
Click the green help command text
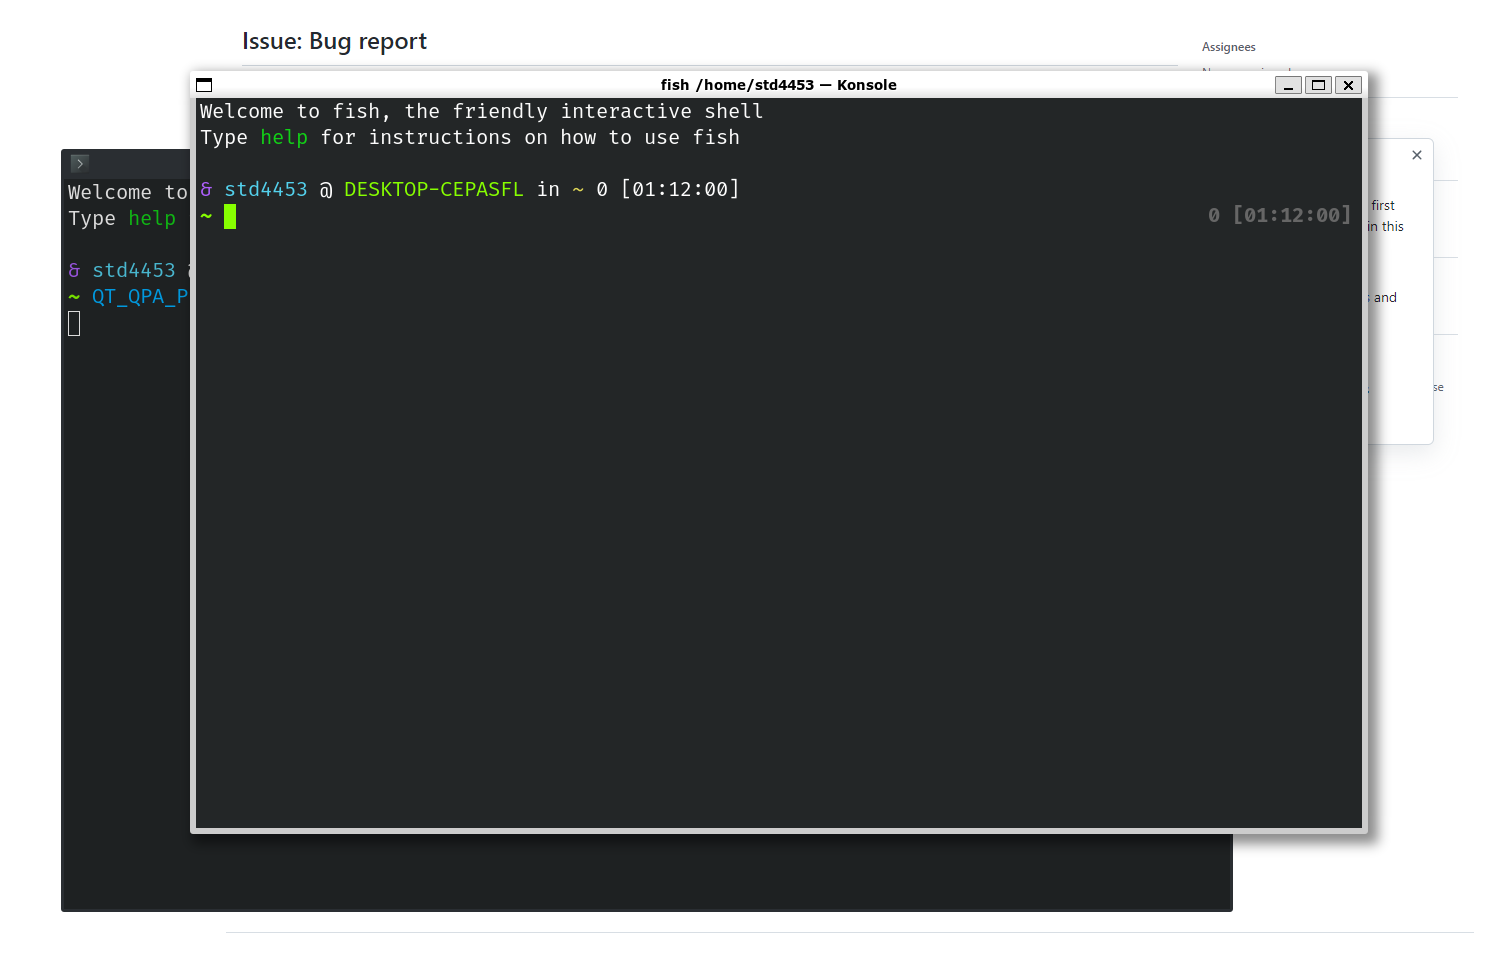[283, 137]
